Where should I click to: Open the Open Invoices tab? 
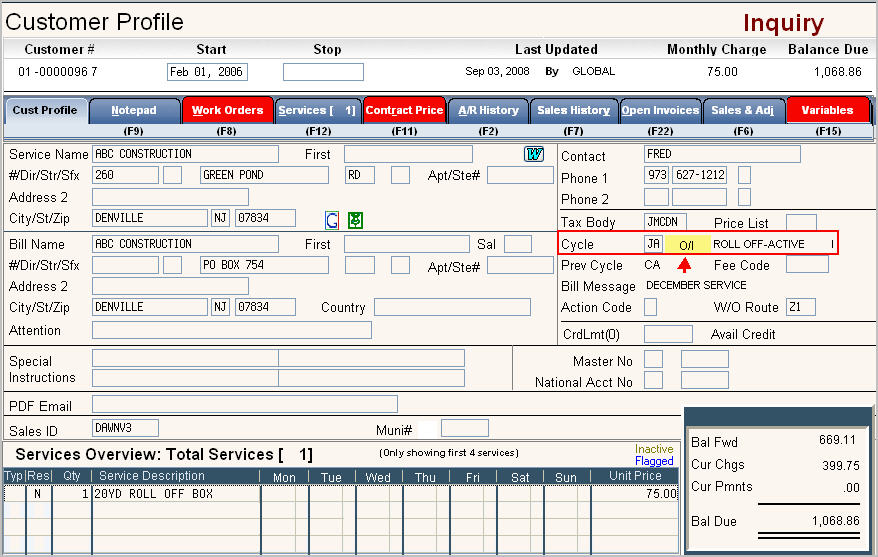660,110
